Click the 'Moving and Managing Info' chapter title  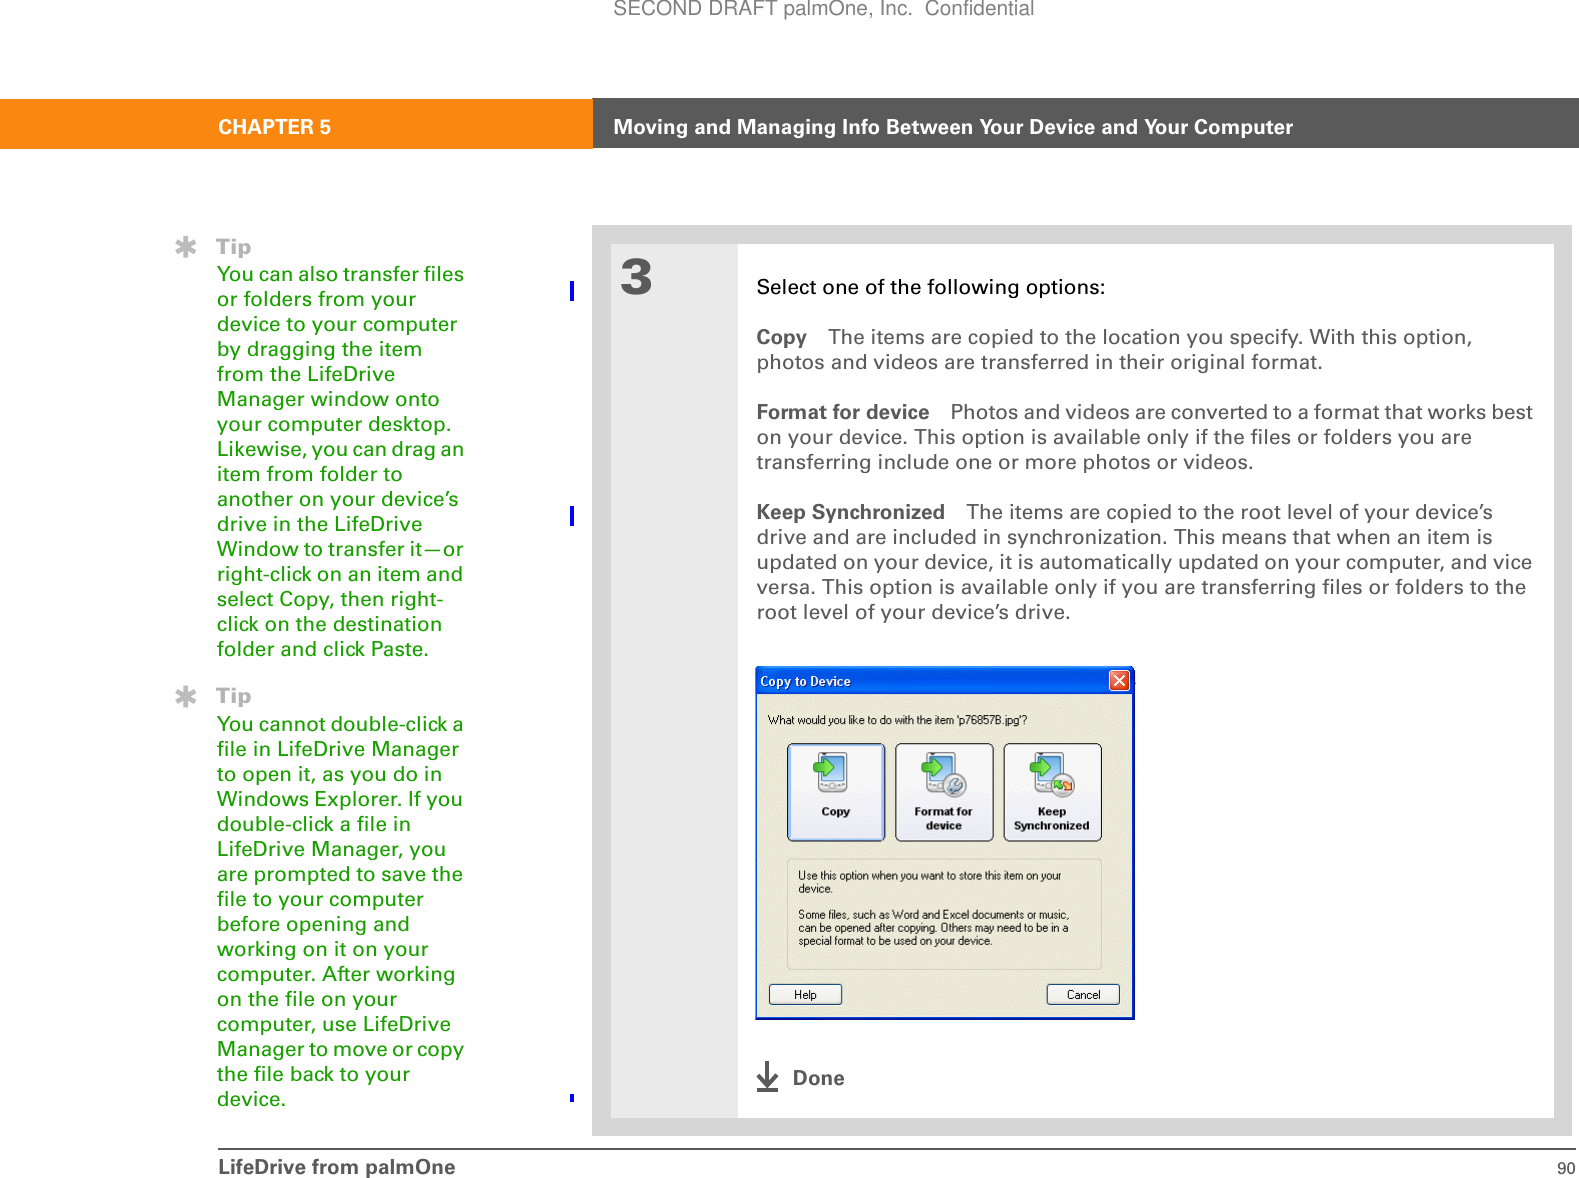(953, 127)
